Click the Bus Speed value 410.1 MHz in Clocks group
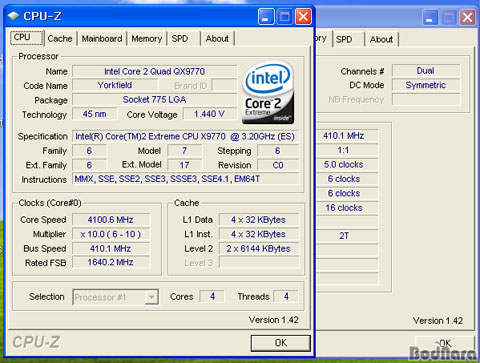 111,248
